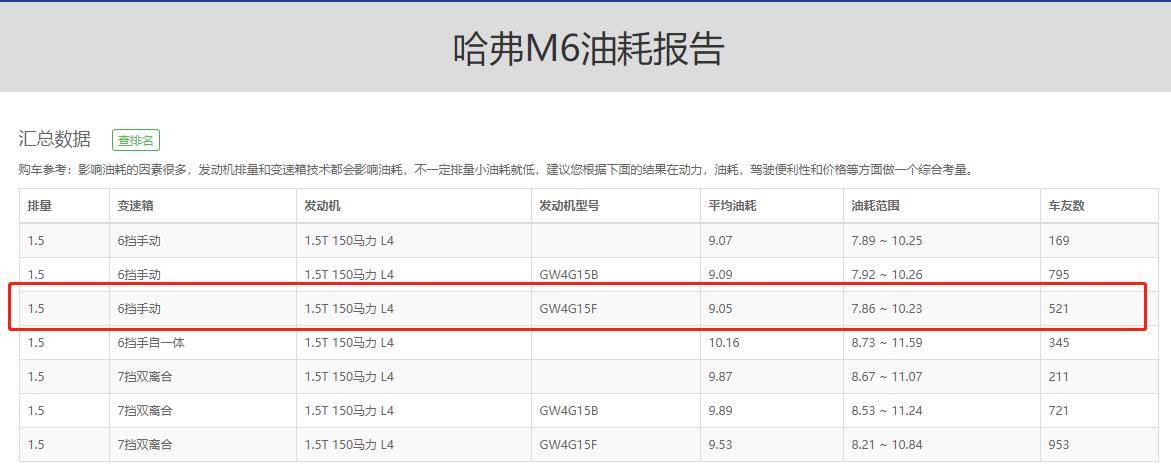Select average fuel value 9.05
The height and width of the screenshot is (469, 1171).
tap(721, 308)
